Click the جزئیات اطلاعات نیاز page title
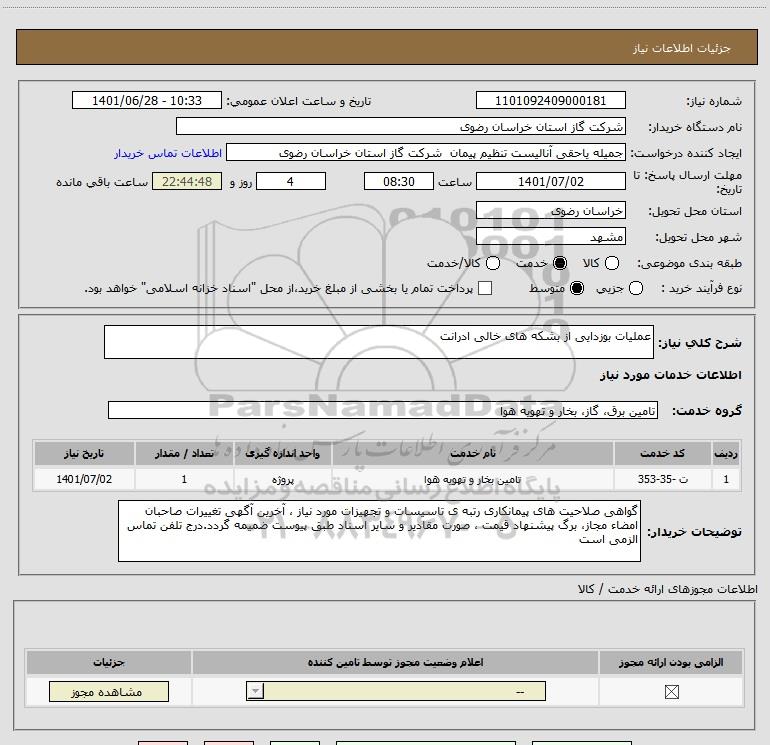Viewport: 770px width, 745px height. 681,48
